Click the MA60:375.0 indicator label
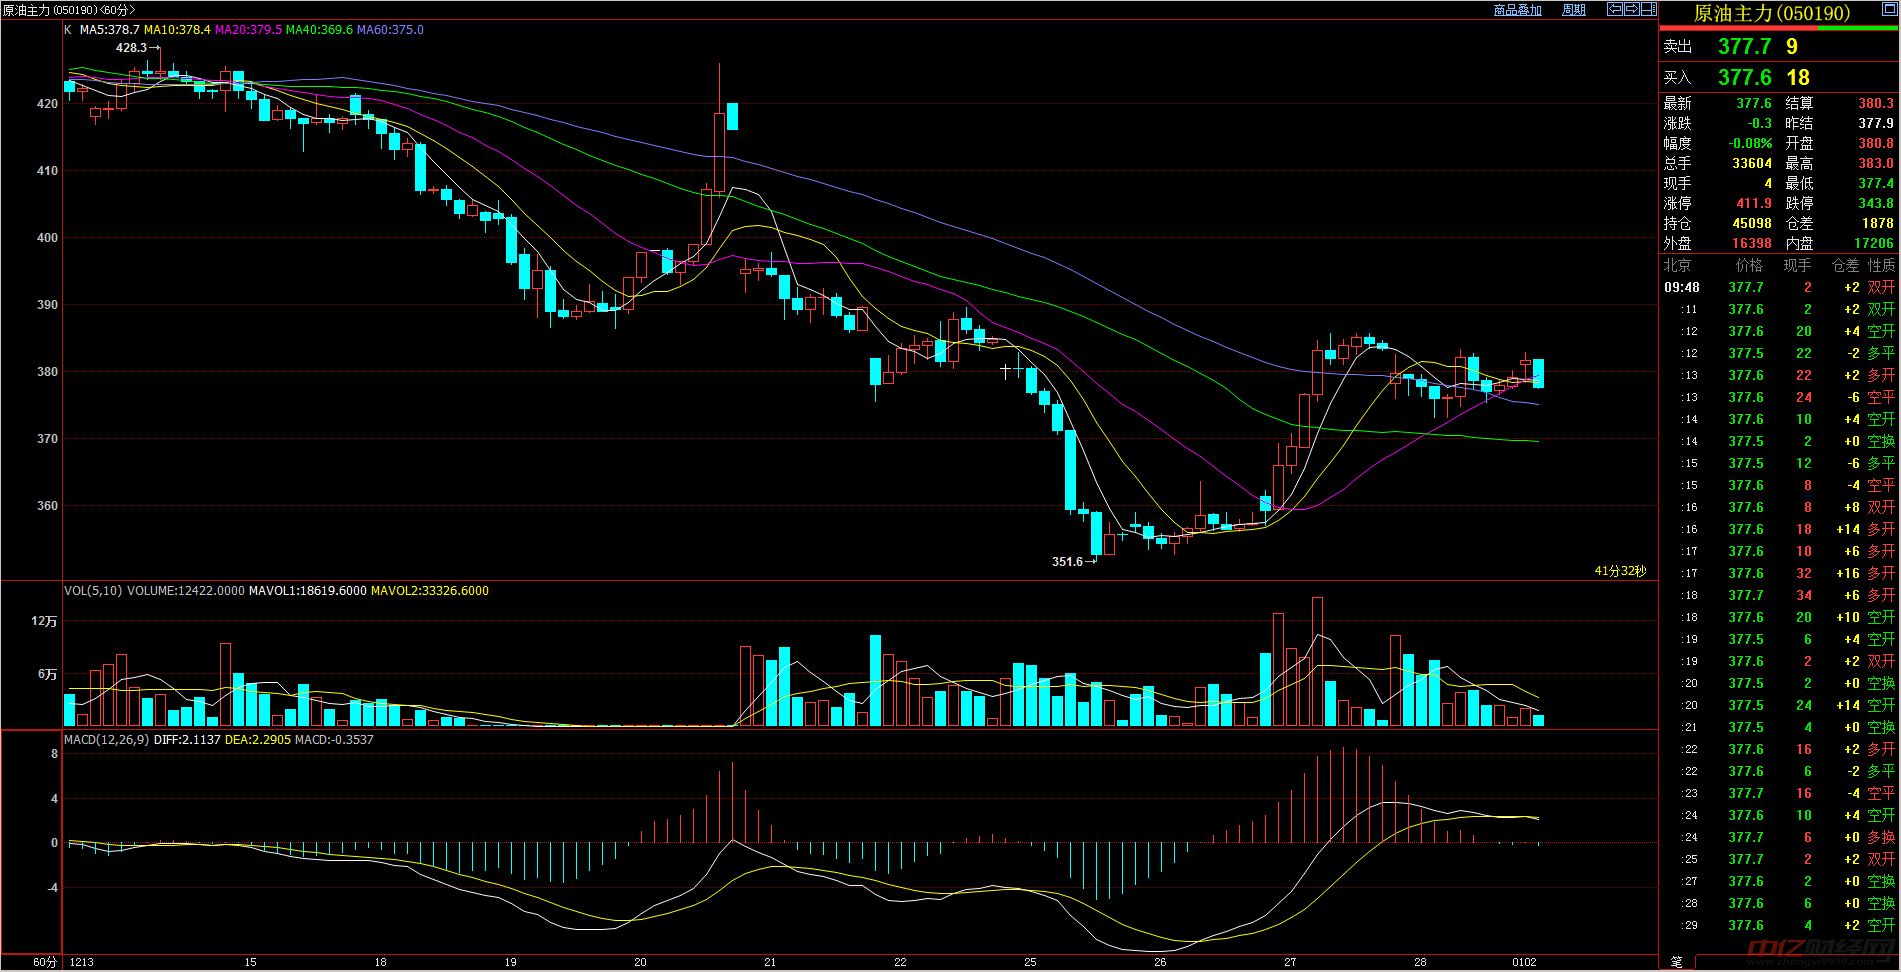 click(x=390, y=30)
